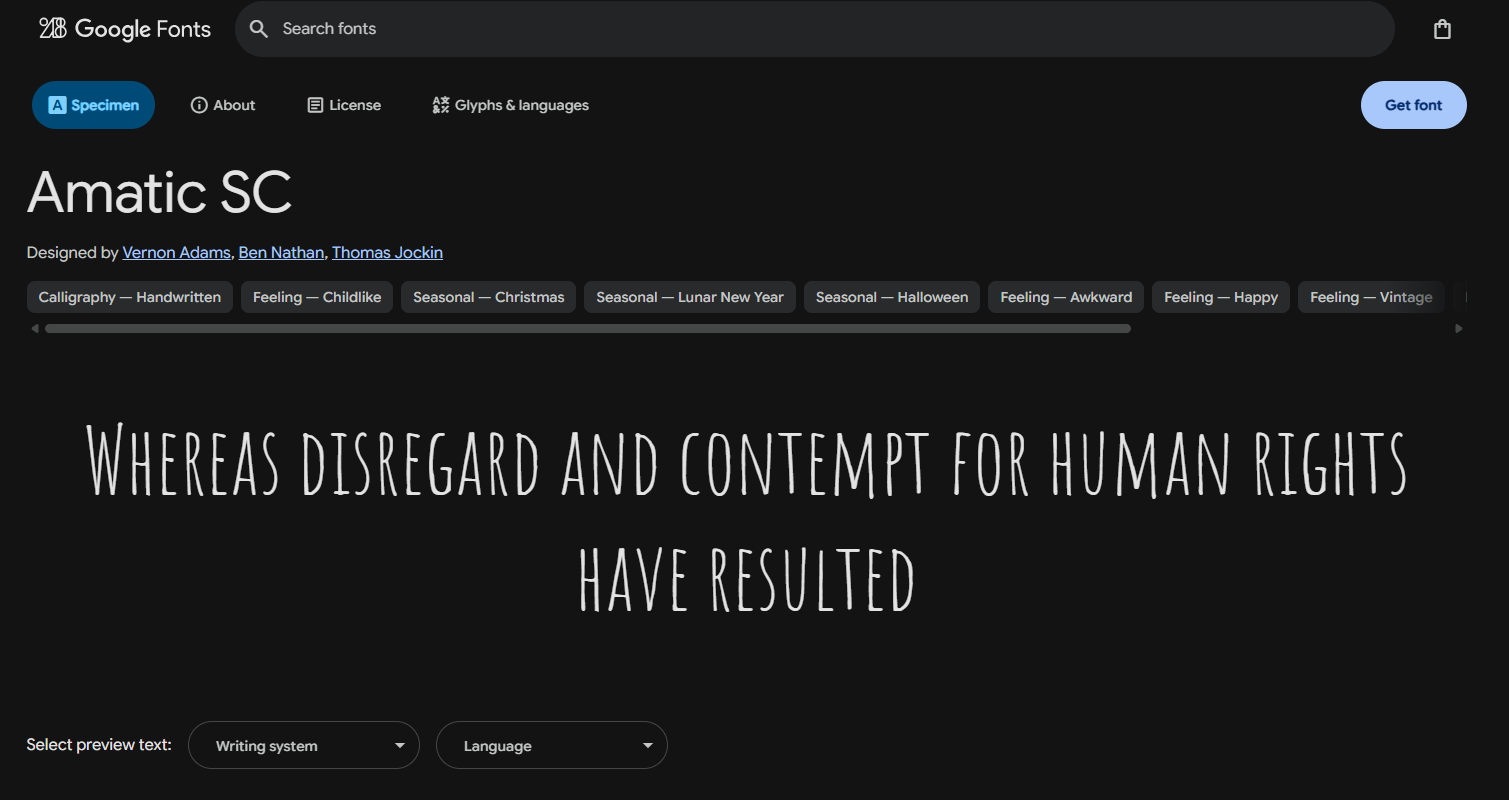Screen dimensions: 1509x800
Task: Open designer Thomas Jockin link
Action: (x=387, y=252)
